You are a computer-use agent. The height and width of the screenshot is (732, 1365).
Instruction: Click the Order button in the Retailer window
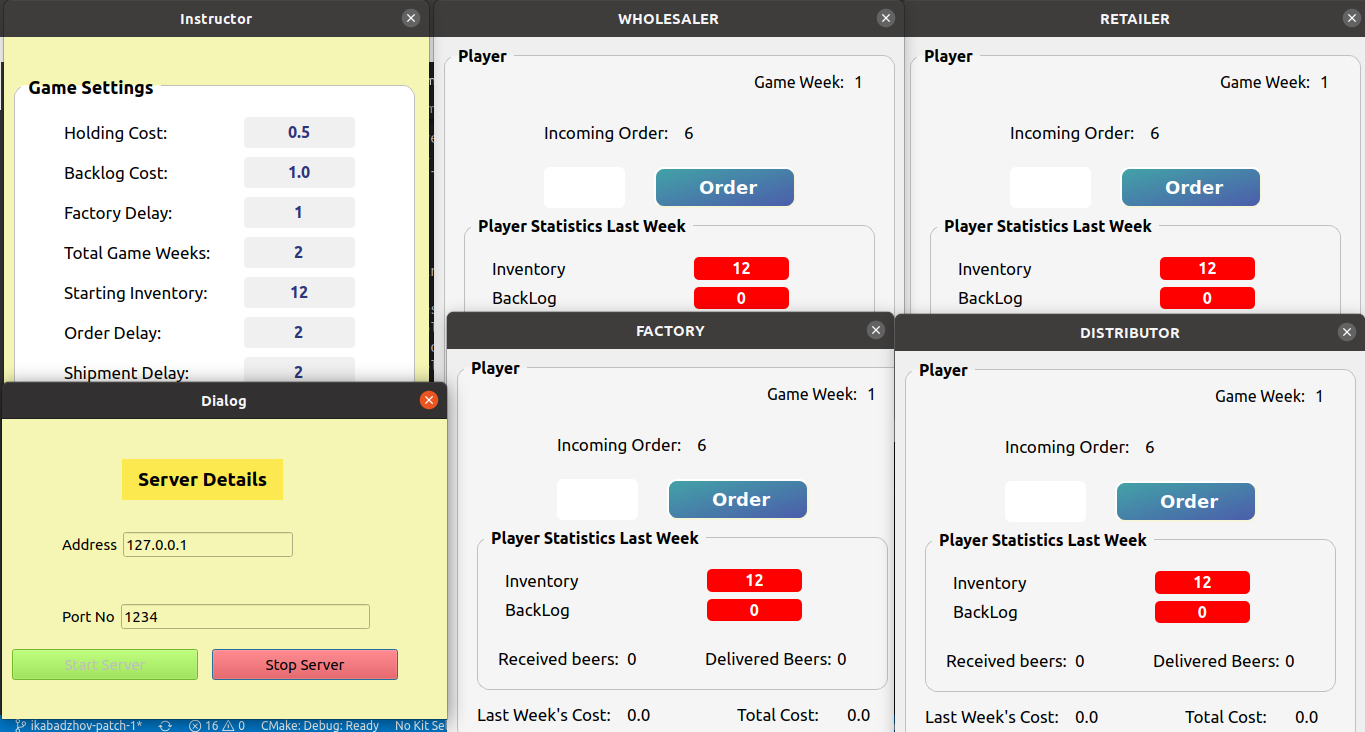(1191, 187)
